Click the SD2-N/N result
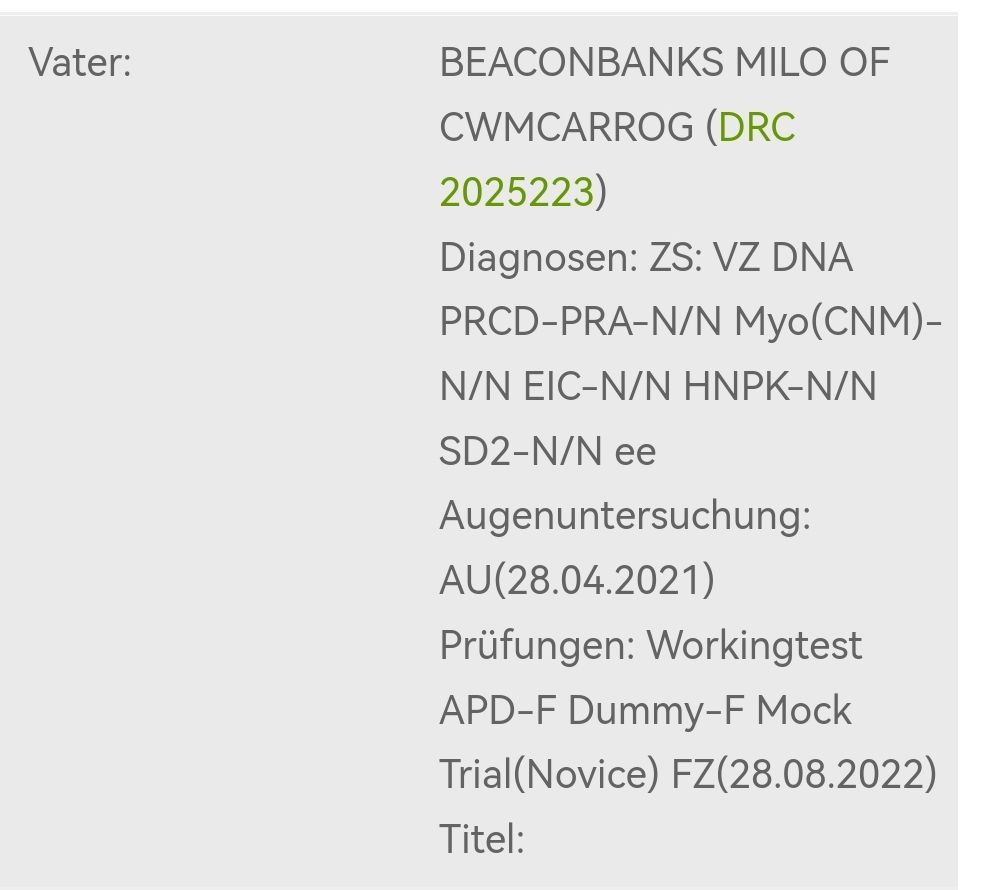 [x=520, y=452]
